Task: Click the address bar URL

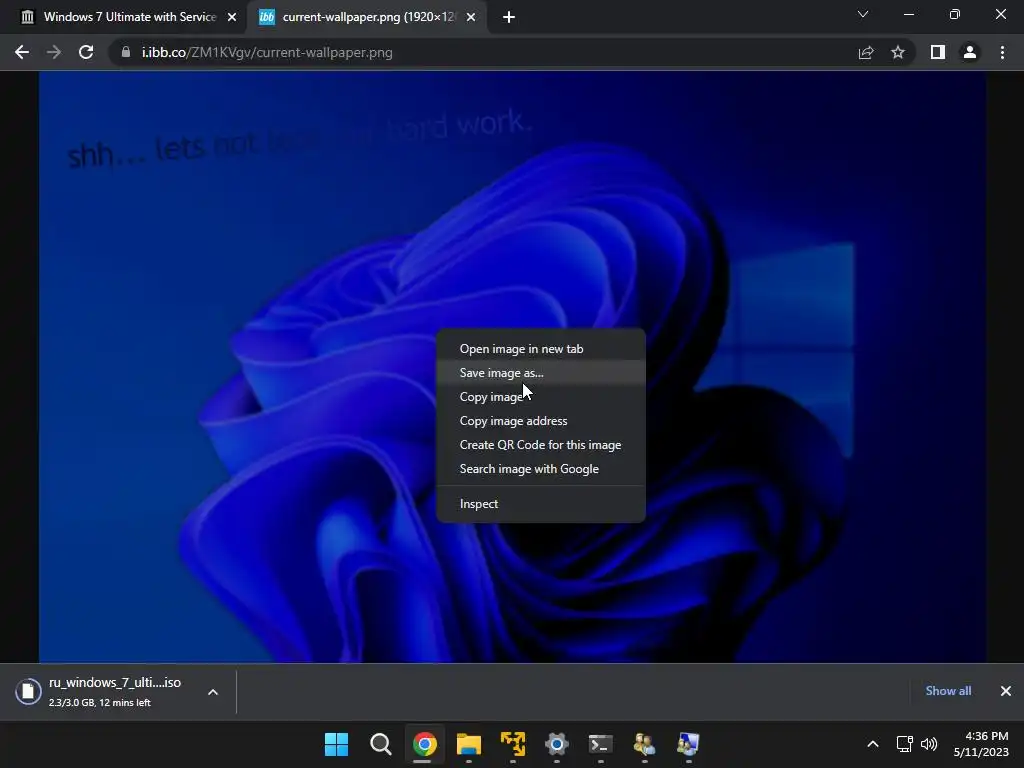Action: (267, 52)
